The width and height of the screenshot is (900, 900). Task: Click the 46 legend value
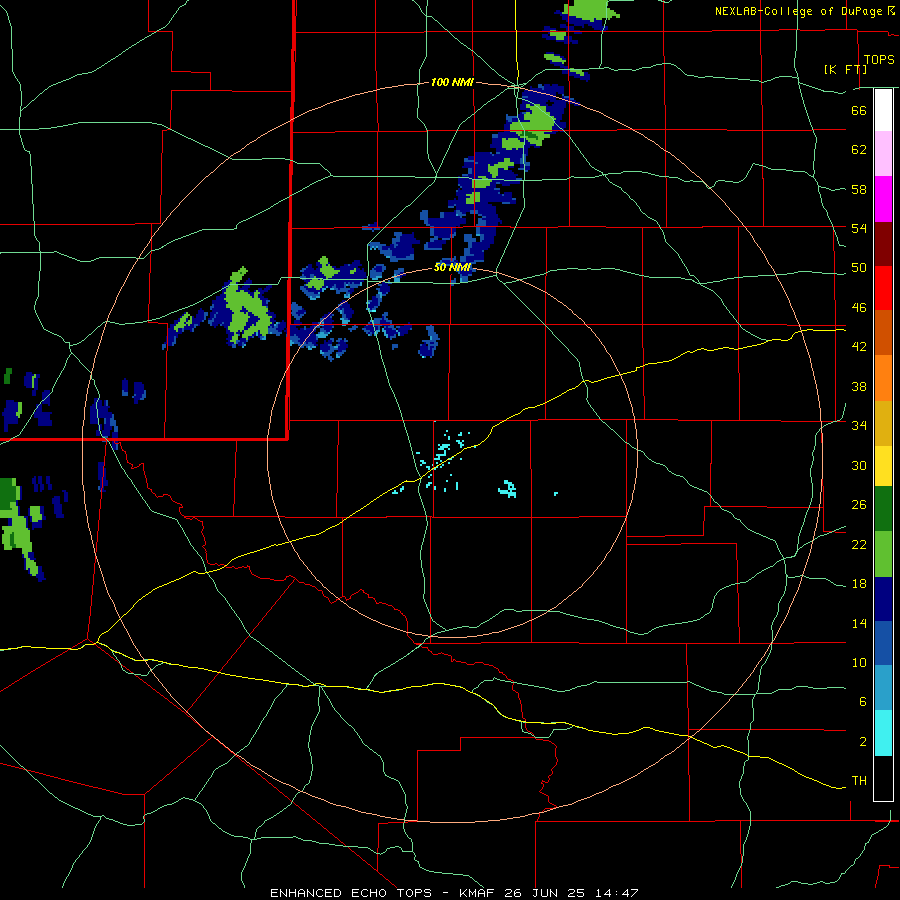tap(859, 308)
